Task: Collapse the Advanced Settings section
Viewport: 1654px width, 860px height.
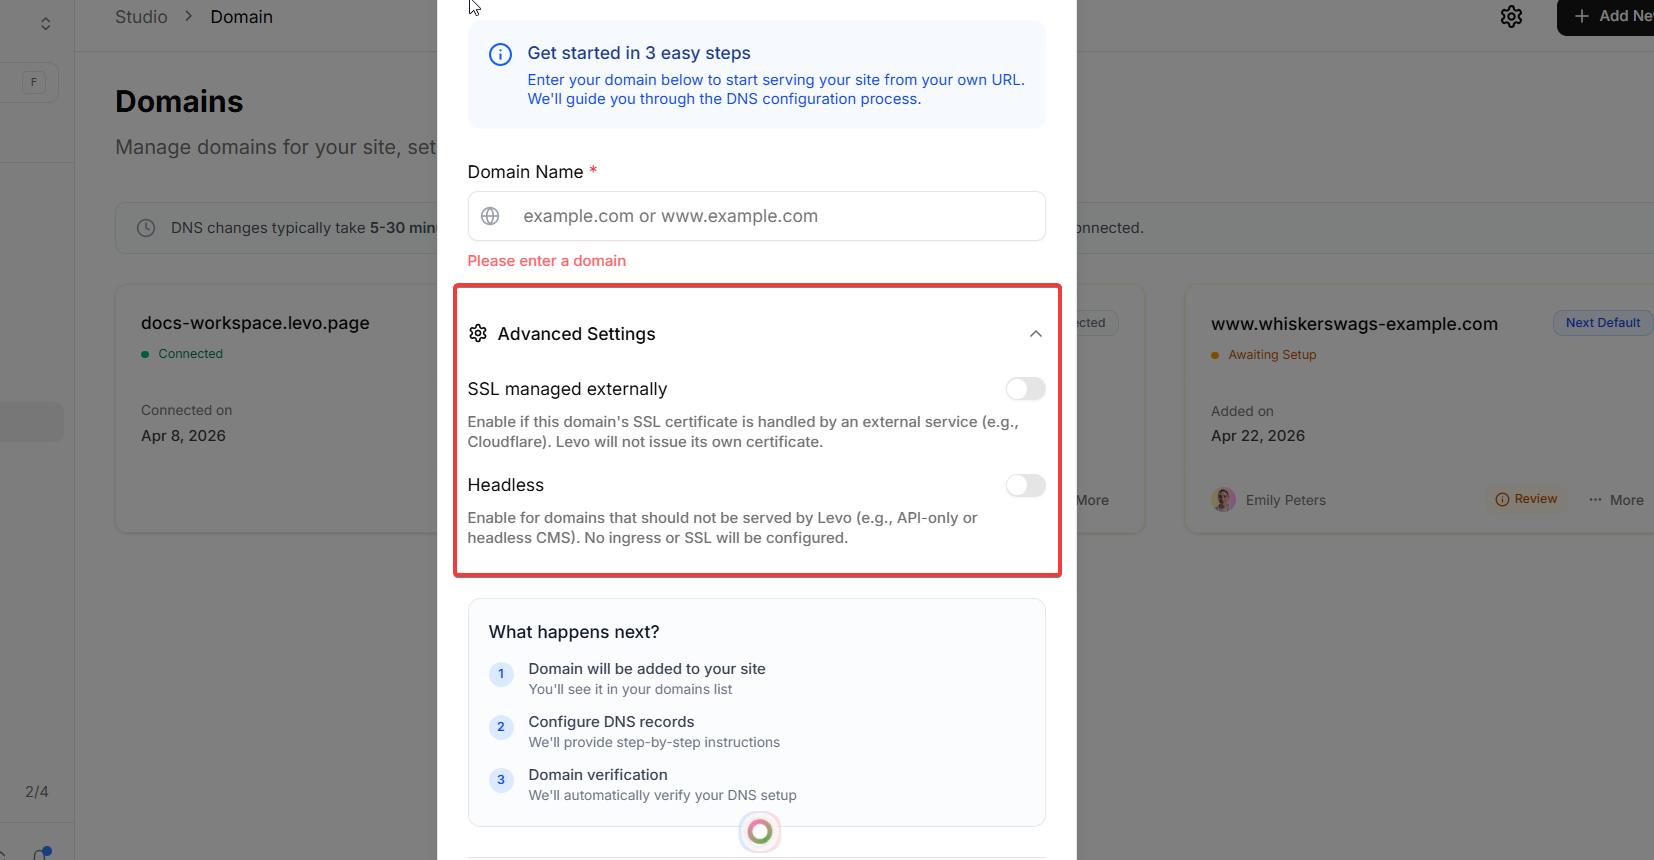Action: pos(1036,334)
